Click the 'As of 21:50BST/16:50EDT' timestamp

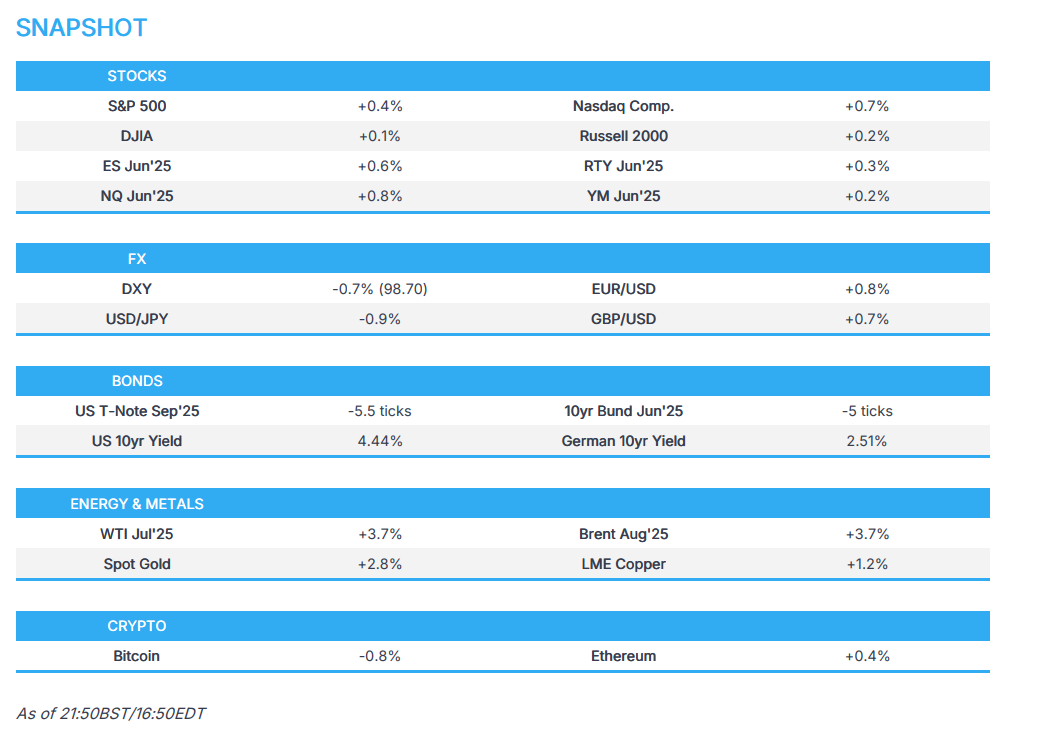[x=111, y=713]
